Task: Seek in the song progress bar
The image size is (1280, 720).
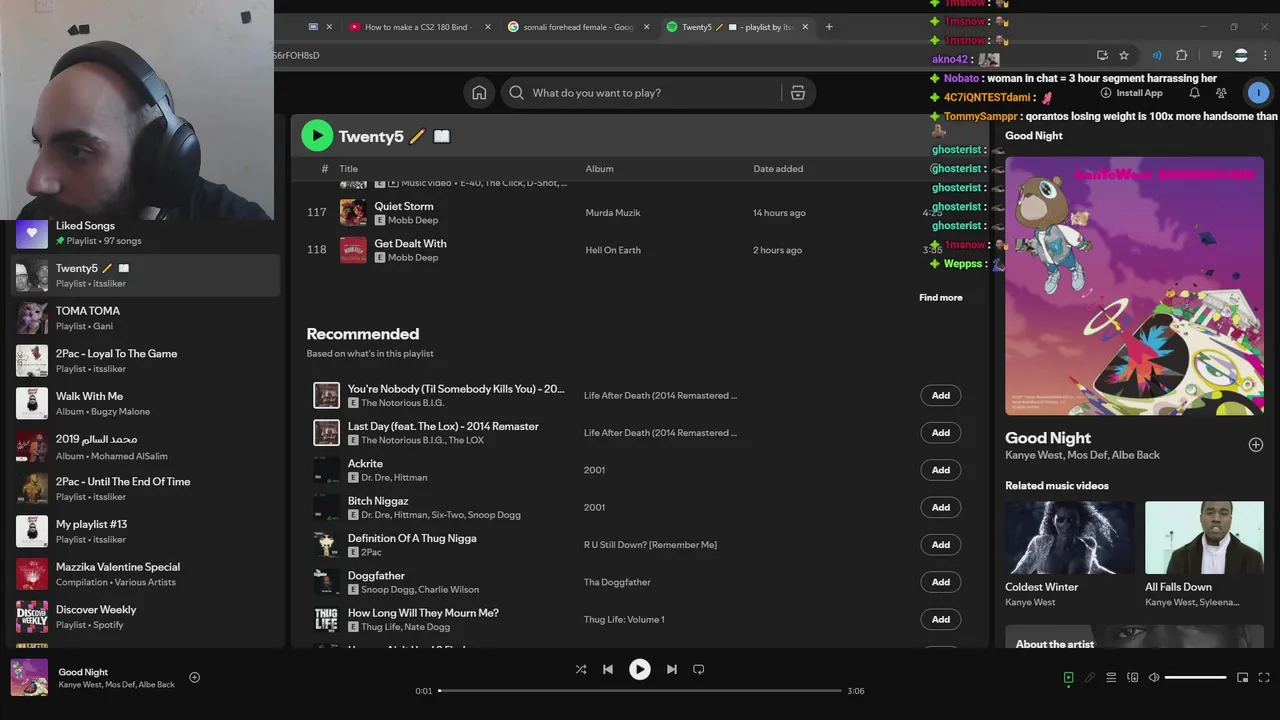Action: (x=640, y=690)
